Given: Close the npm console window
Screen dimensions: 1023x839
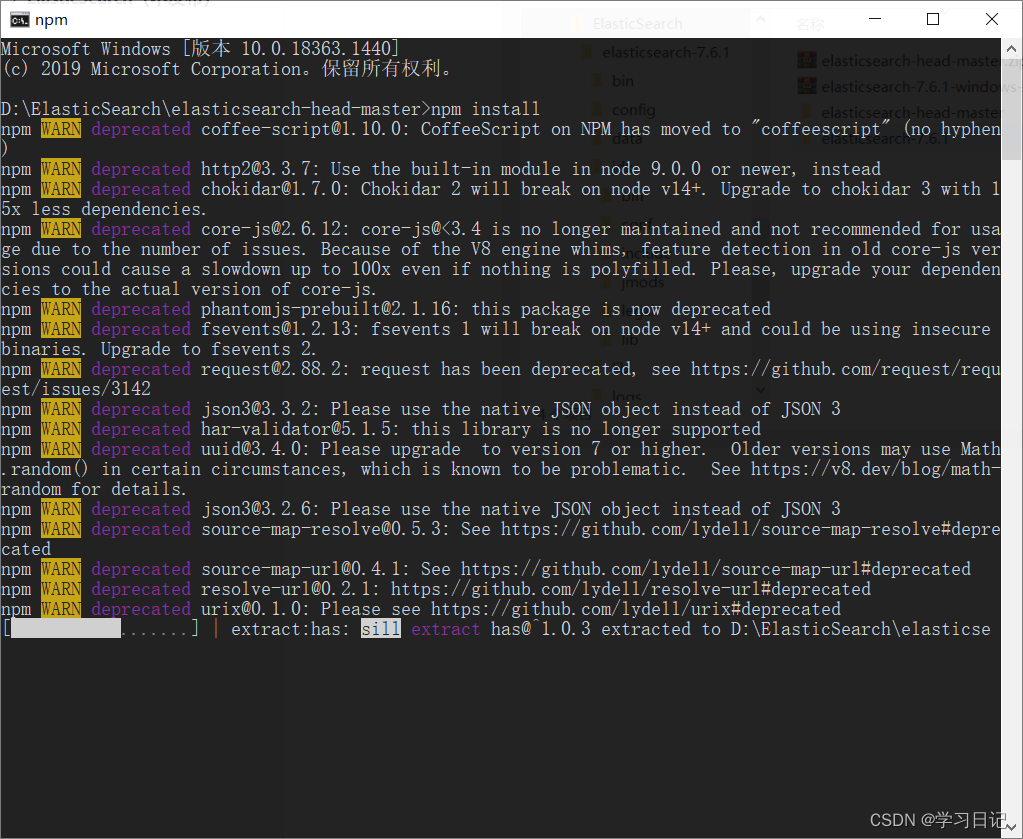Looking at the screenshot, I should click(992, 19).
